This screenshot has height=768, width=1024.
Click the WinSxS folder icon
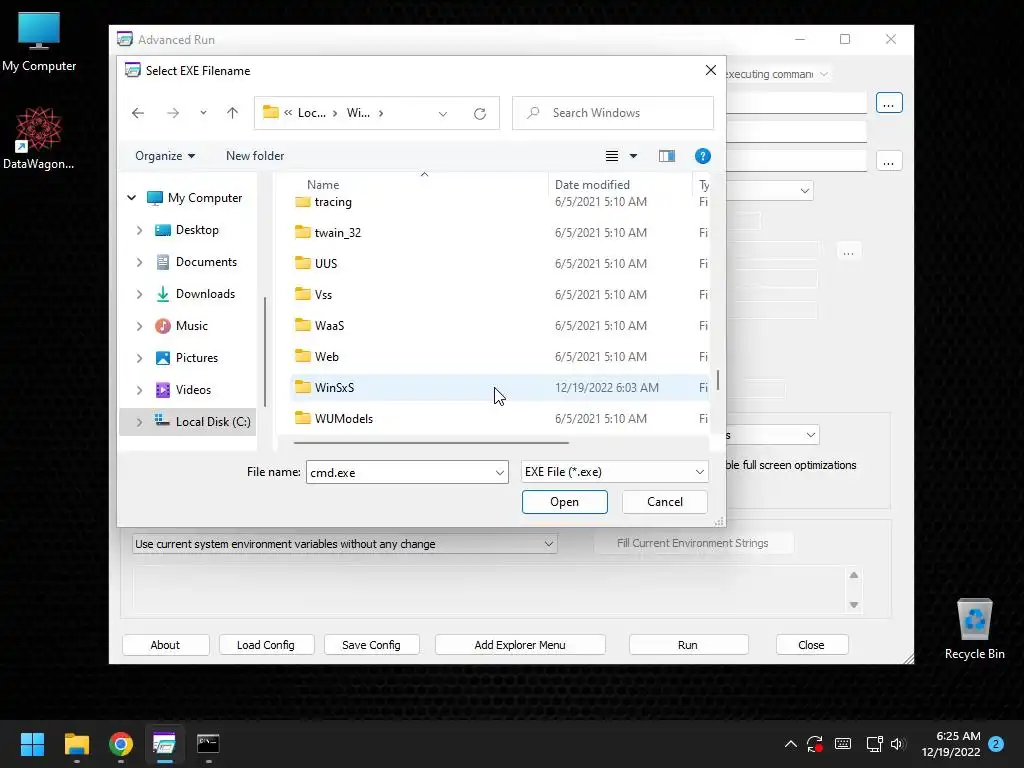click(302, 387)
